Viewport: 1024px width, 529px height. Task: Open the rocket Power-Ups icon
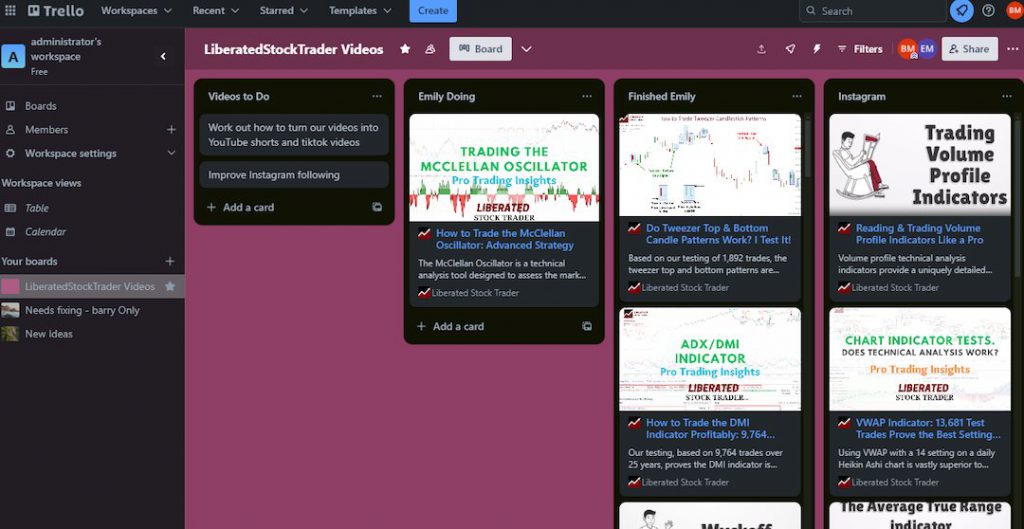(790, 49)
